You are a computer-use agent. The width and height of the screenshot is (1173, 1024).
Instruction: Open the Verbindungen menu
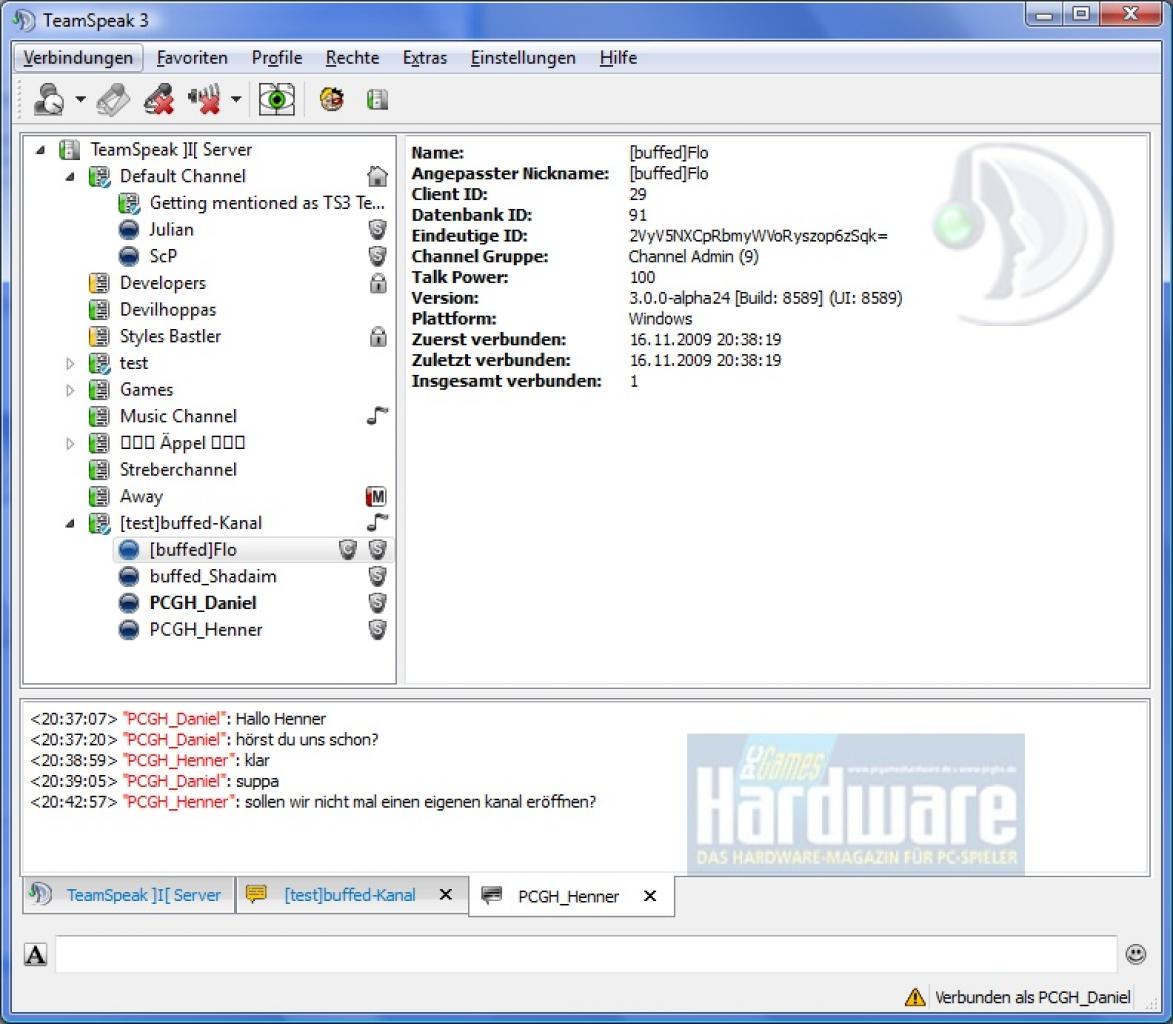pyautogui.click(x=78, y=58)
